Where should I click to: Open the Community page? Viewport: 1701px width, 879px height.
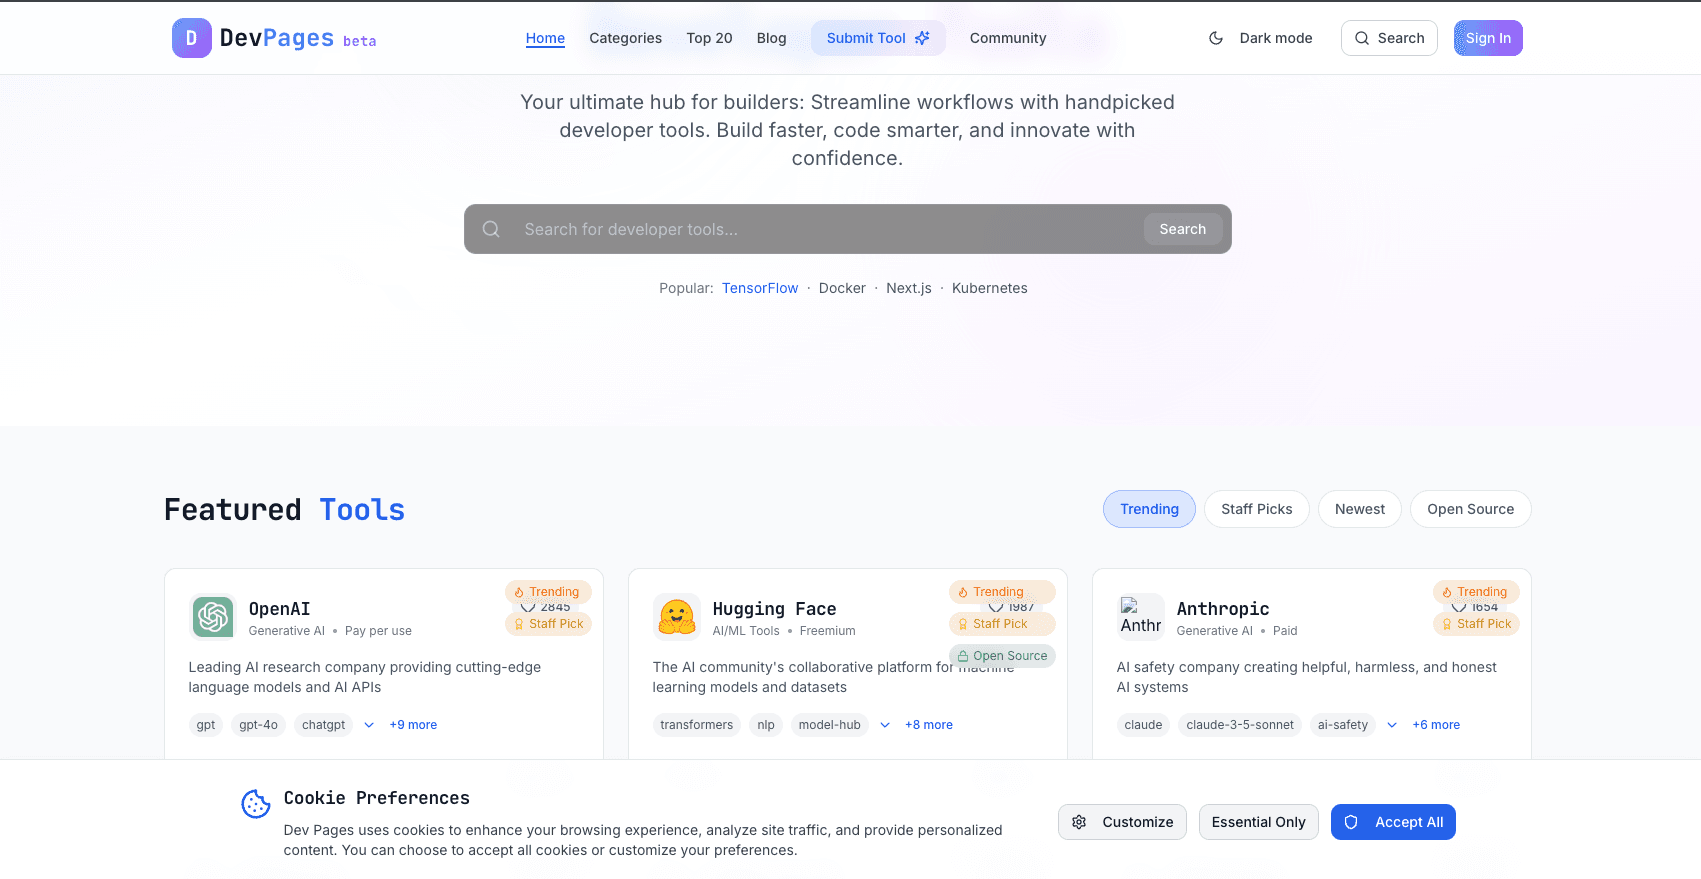coord(1008,38)
